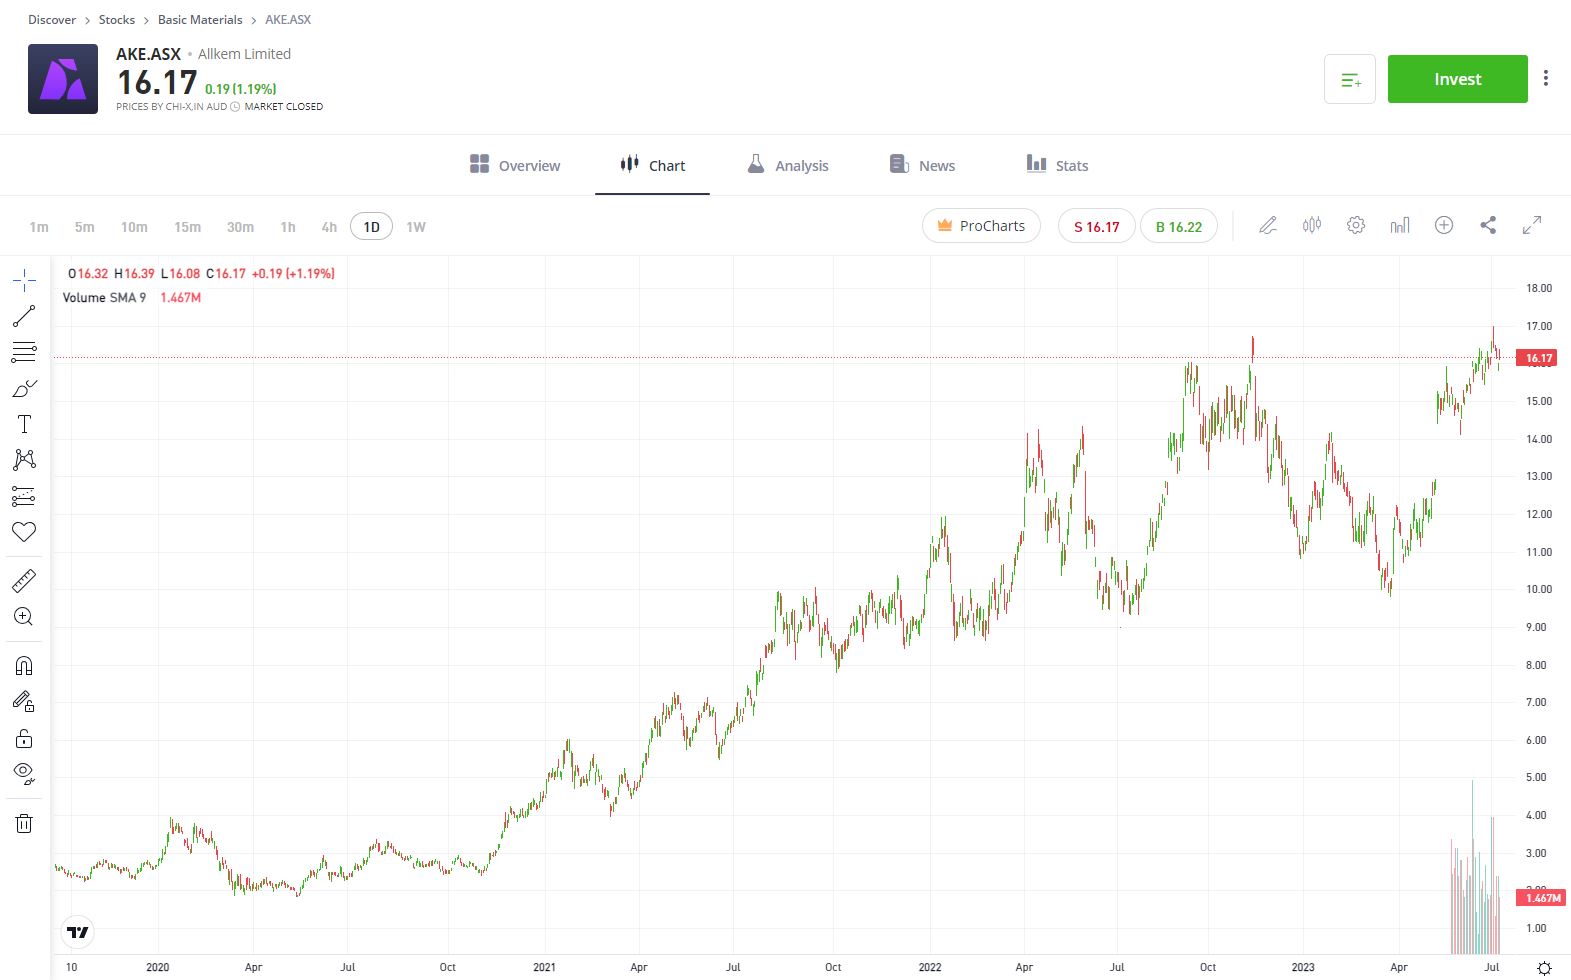Select the text annotation tool
This screenshot has height=980, width=1571.
pyautogui.click(x=24, y=424)
